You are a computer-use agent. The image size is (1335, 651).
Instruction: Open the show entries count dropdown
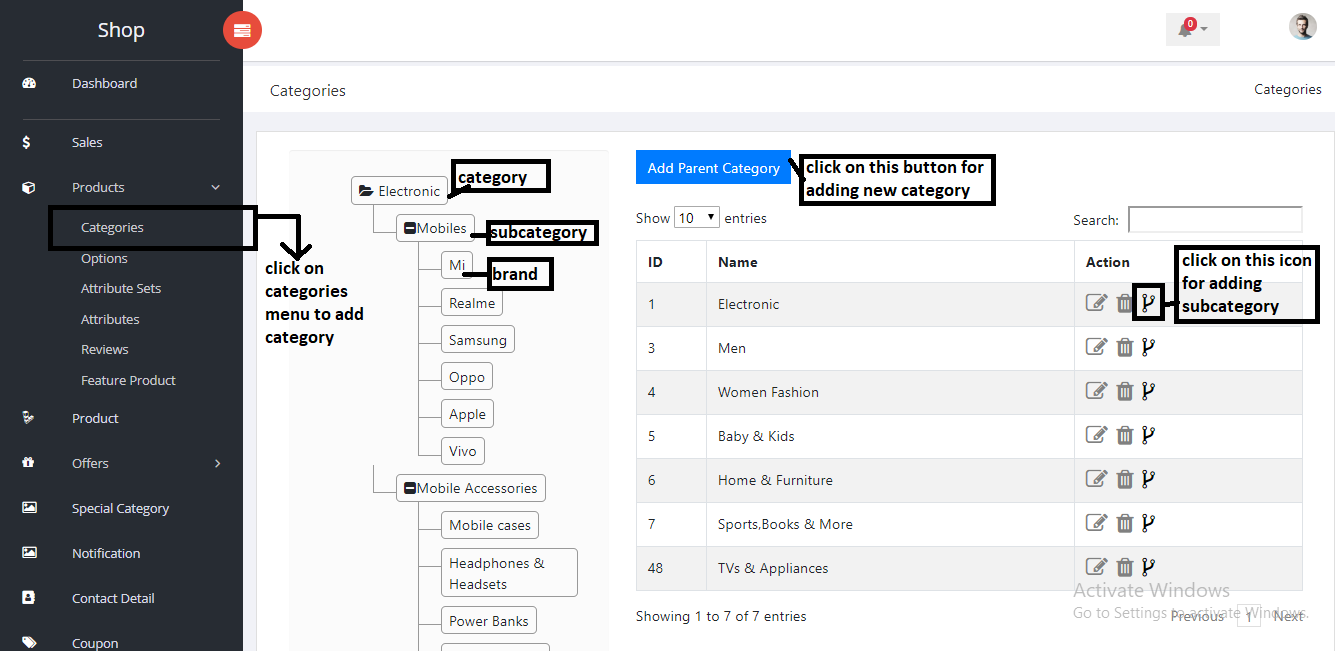click(696, 218)
